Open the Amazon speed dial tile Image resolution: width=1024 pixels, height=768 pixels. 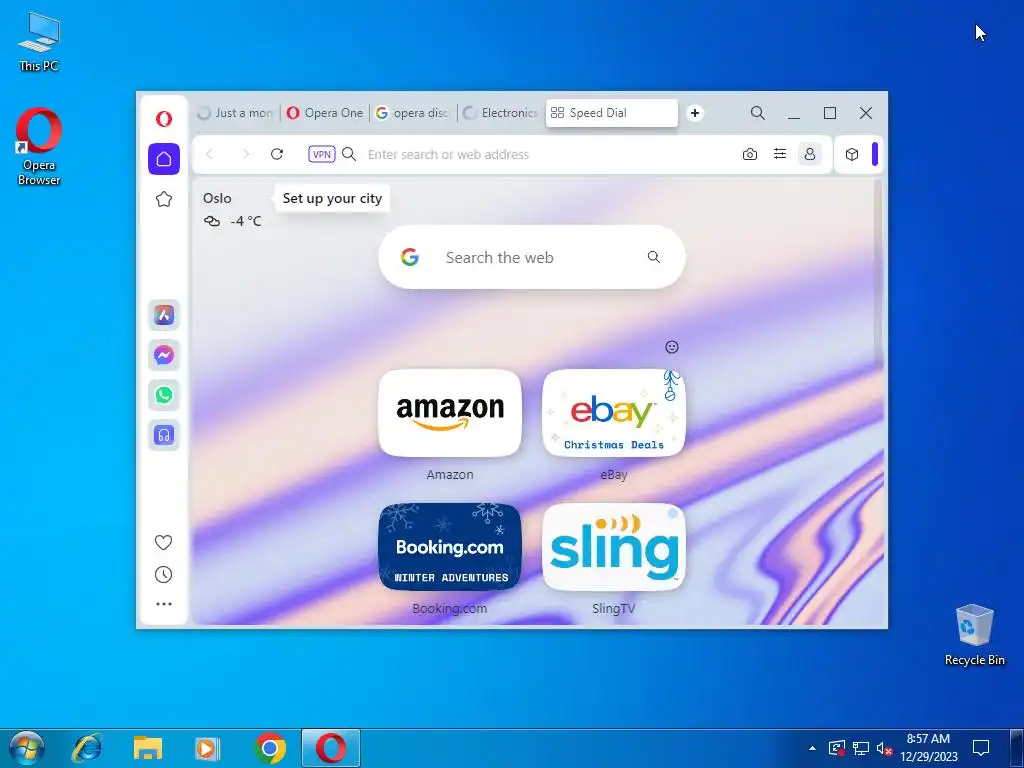pyautogui.click(x=450, y=413)
